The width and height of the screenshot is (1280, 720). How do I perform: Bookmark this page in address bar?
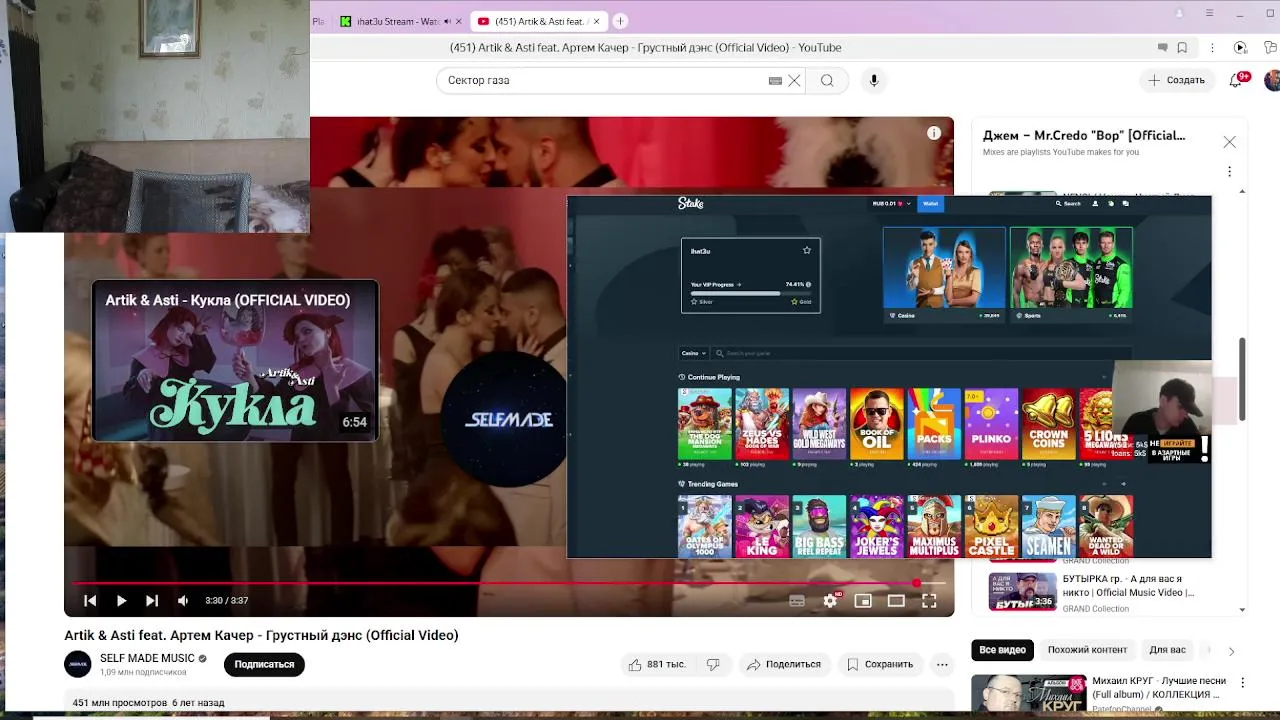point(1182,47)
